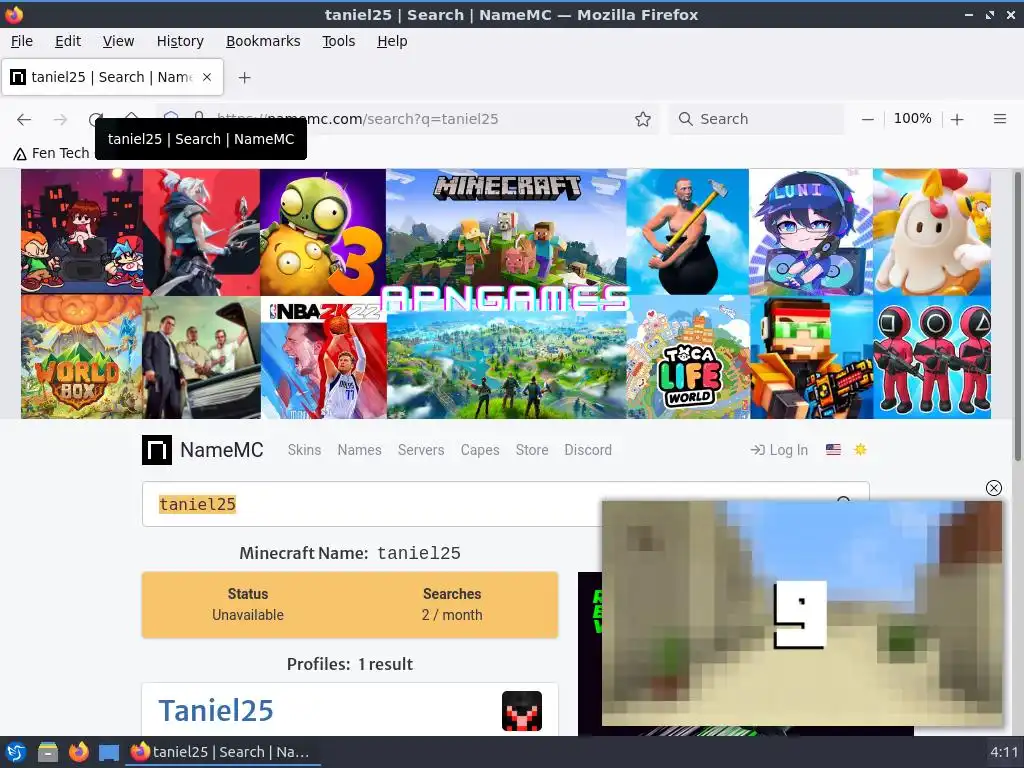Image resolution: width=1024 pixels, height=768 pixels.
Task: Open the Help menu
Action: click(x=392, y=41)
